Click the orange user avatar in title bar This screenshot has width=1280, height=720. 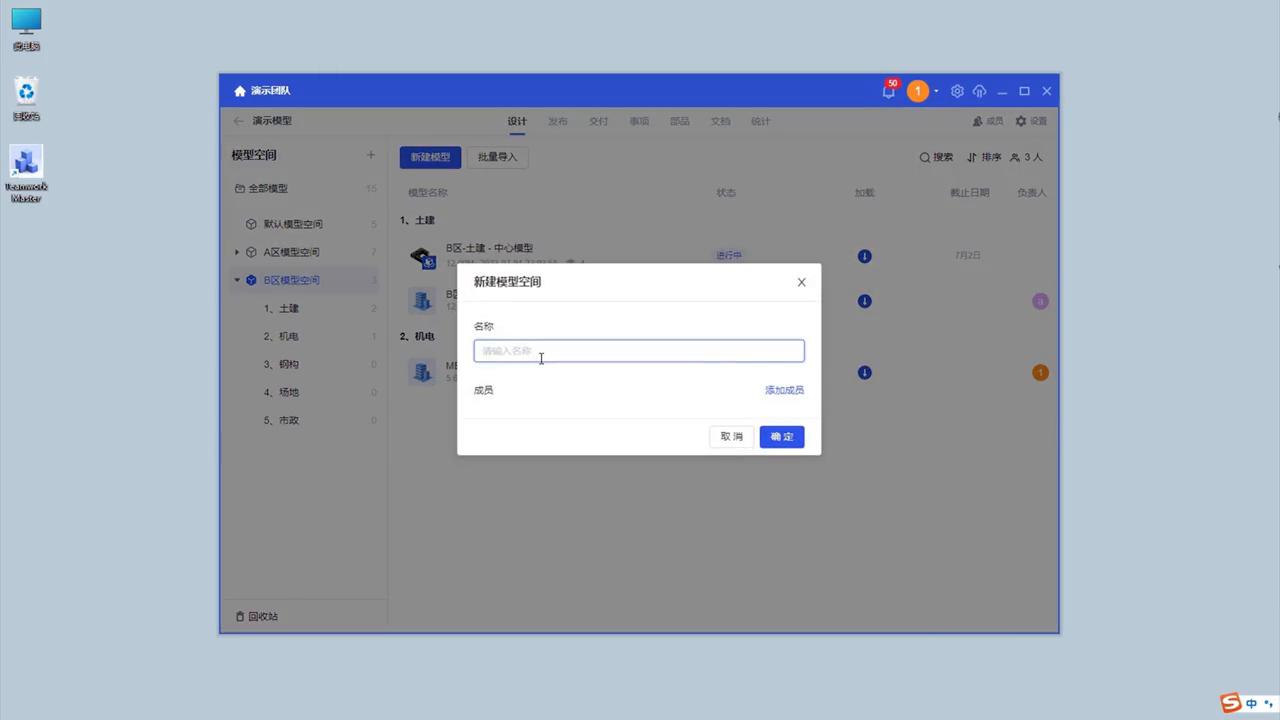pyautogui.click(x=918, y=91)
